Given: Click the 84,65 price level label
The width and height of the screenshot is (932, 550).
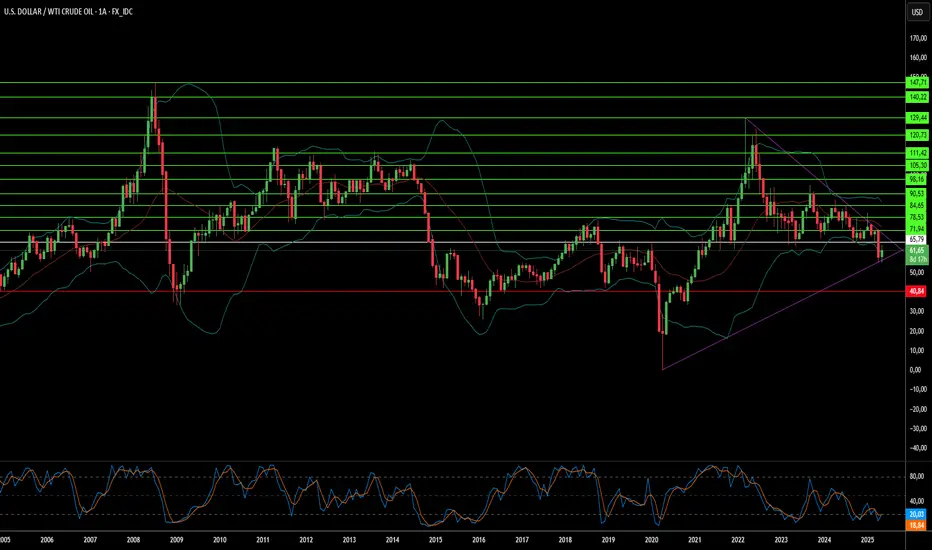Looking at the screenshot, I should tap(917, 205).
